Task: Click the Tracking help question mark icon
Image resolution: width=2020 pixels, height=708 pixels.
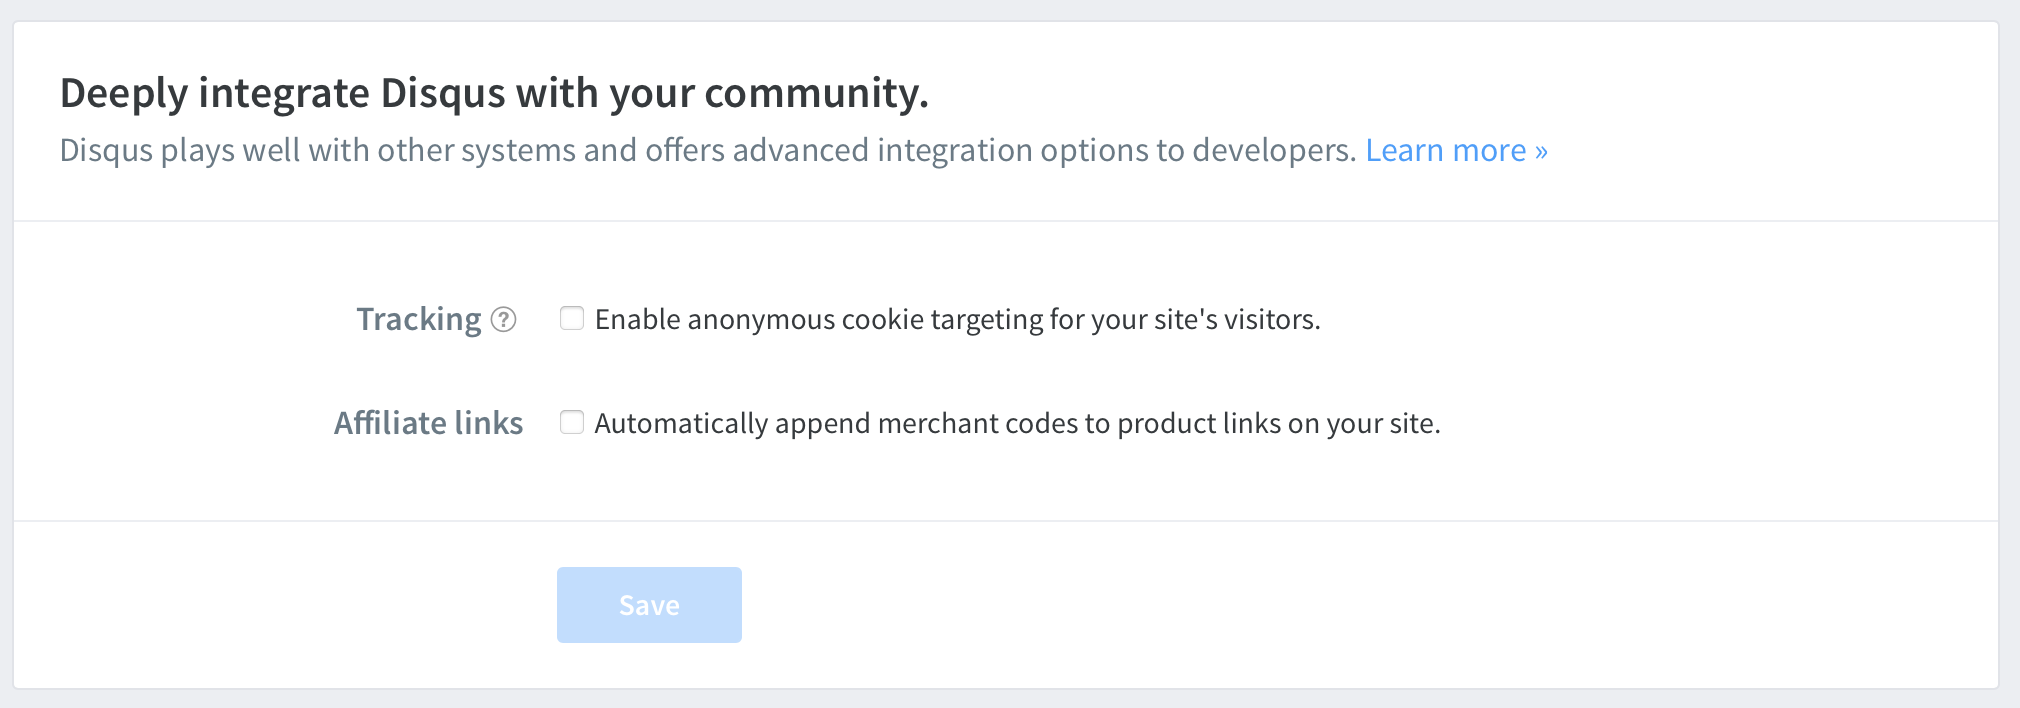Action: [x=504, y=320]
